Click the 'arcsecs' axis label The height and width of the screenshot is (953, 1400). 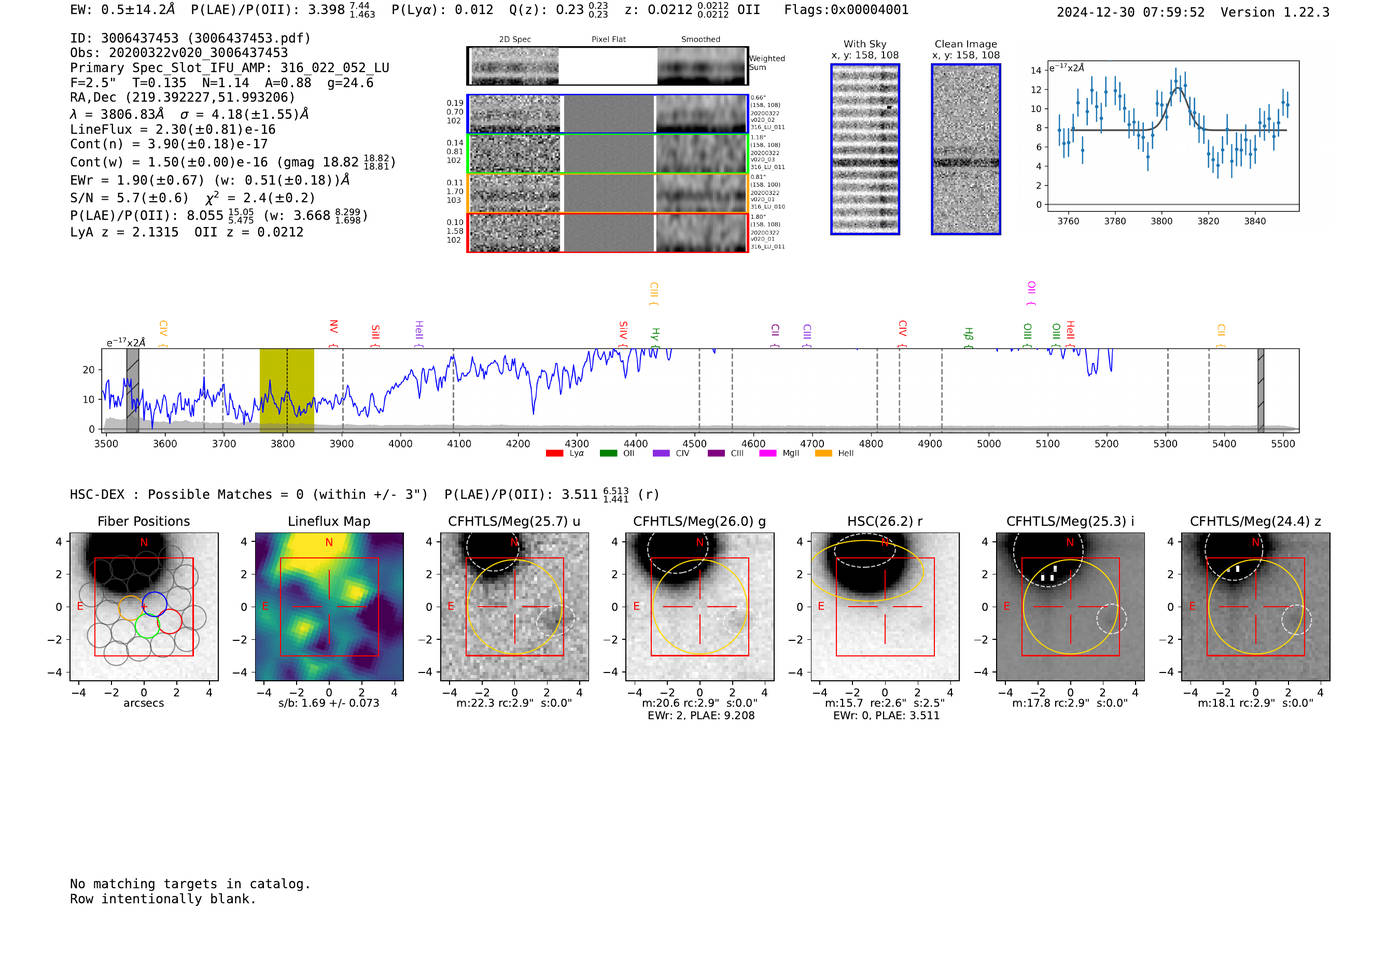pyautogui.click(x=144, y=703)
